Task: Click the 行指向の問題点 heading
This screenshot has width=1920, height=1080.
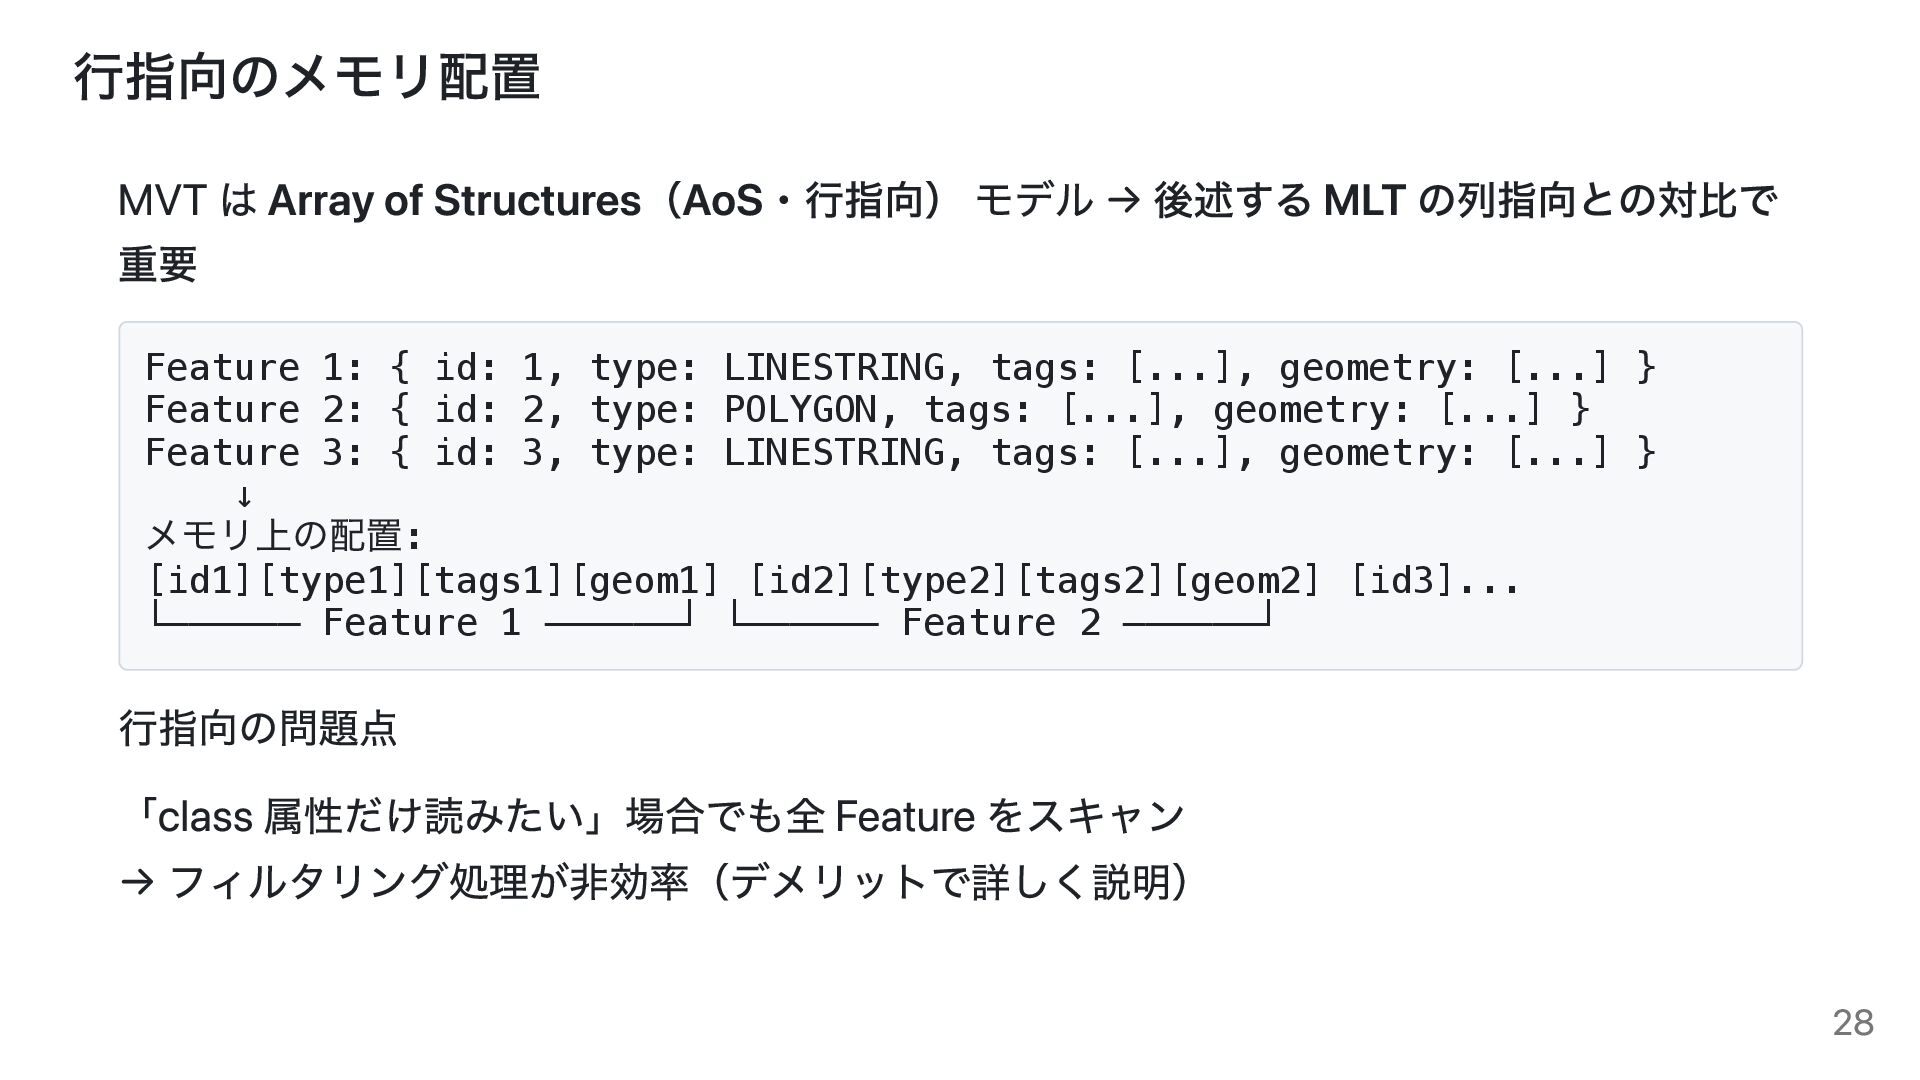Action: [x=258, y=728]
